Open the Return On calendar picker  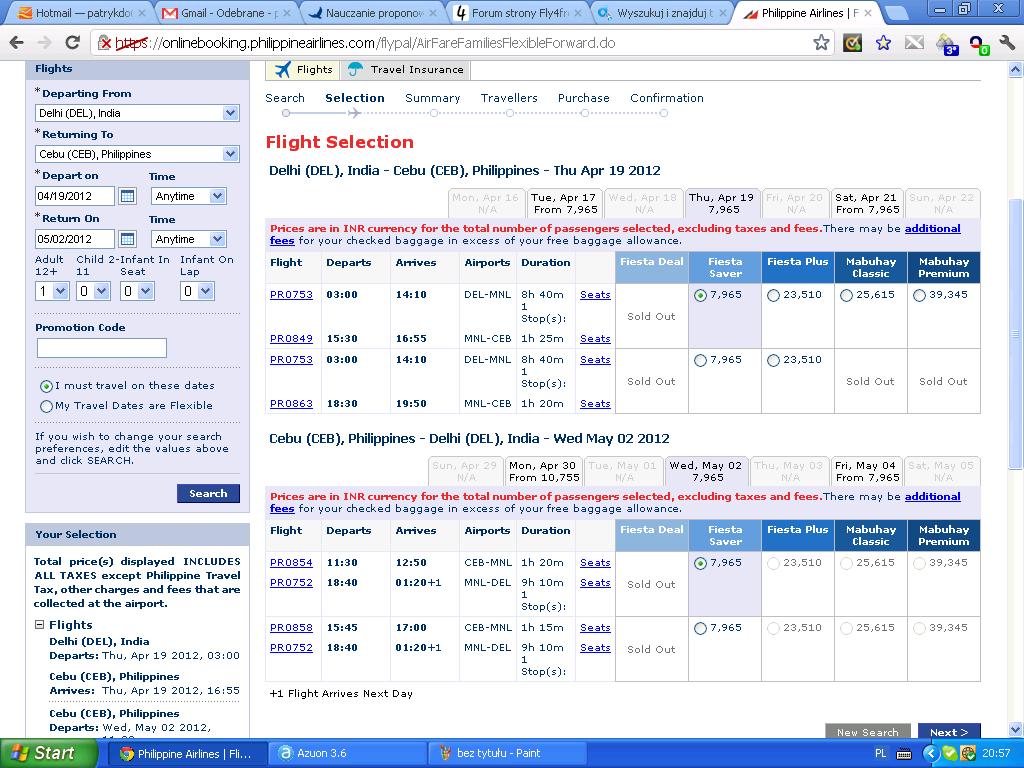(127, 239)
